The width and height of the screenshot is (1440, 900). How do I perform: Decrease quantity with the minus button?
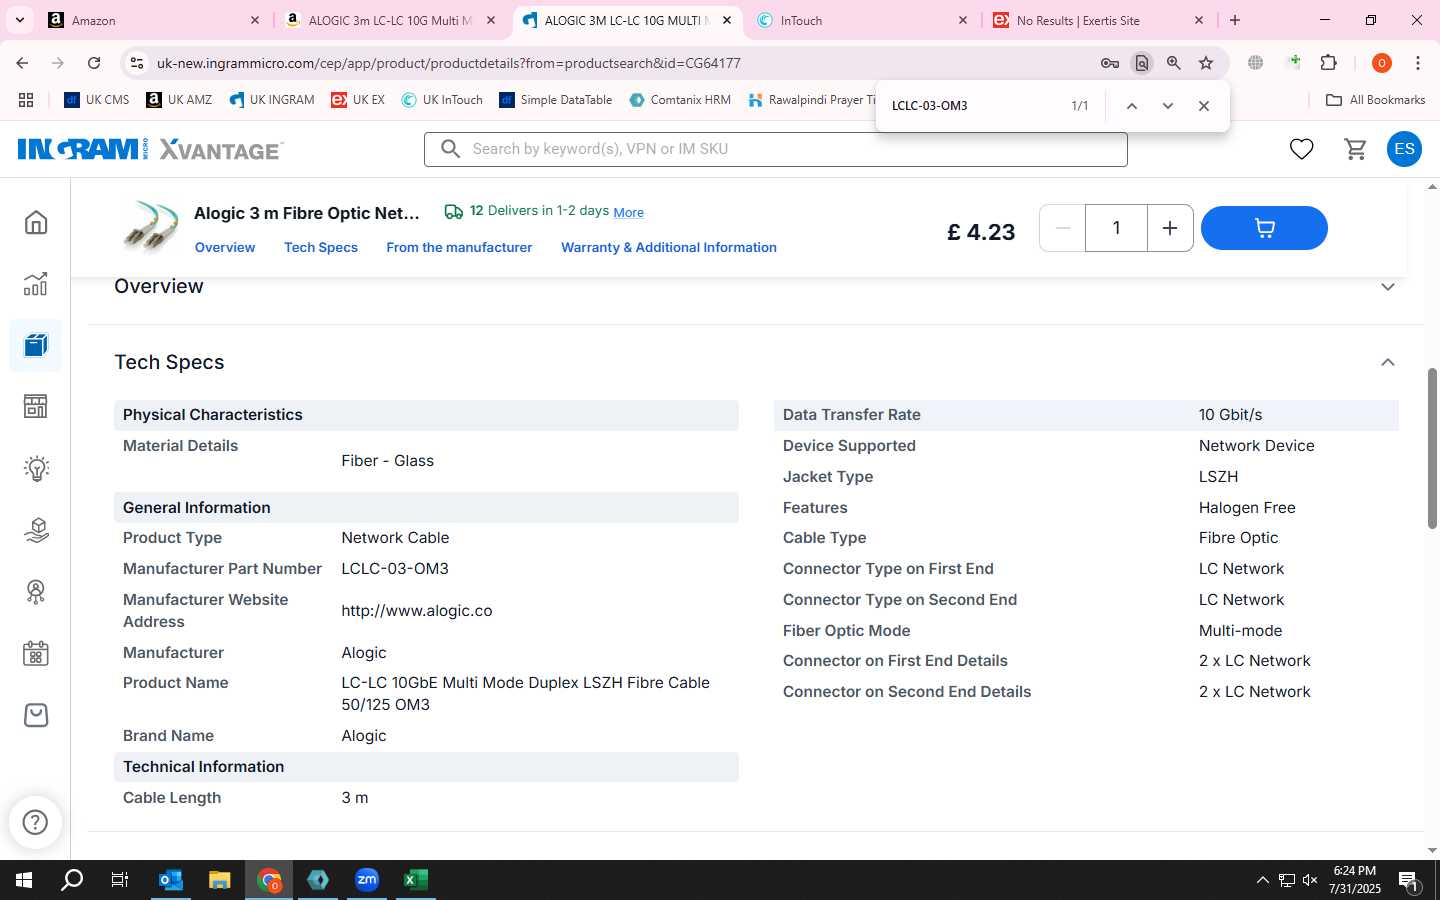(x=1063, y=228)
